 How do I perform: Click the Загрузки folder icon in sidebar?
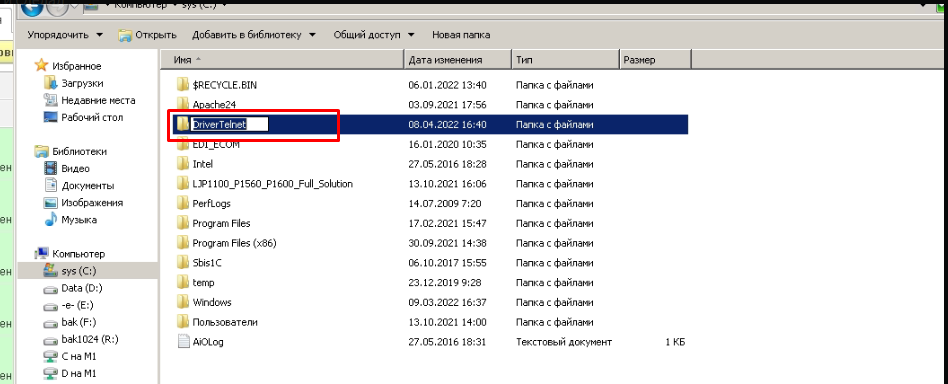point(51,83)
